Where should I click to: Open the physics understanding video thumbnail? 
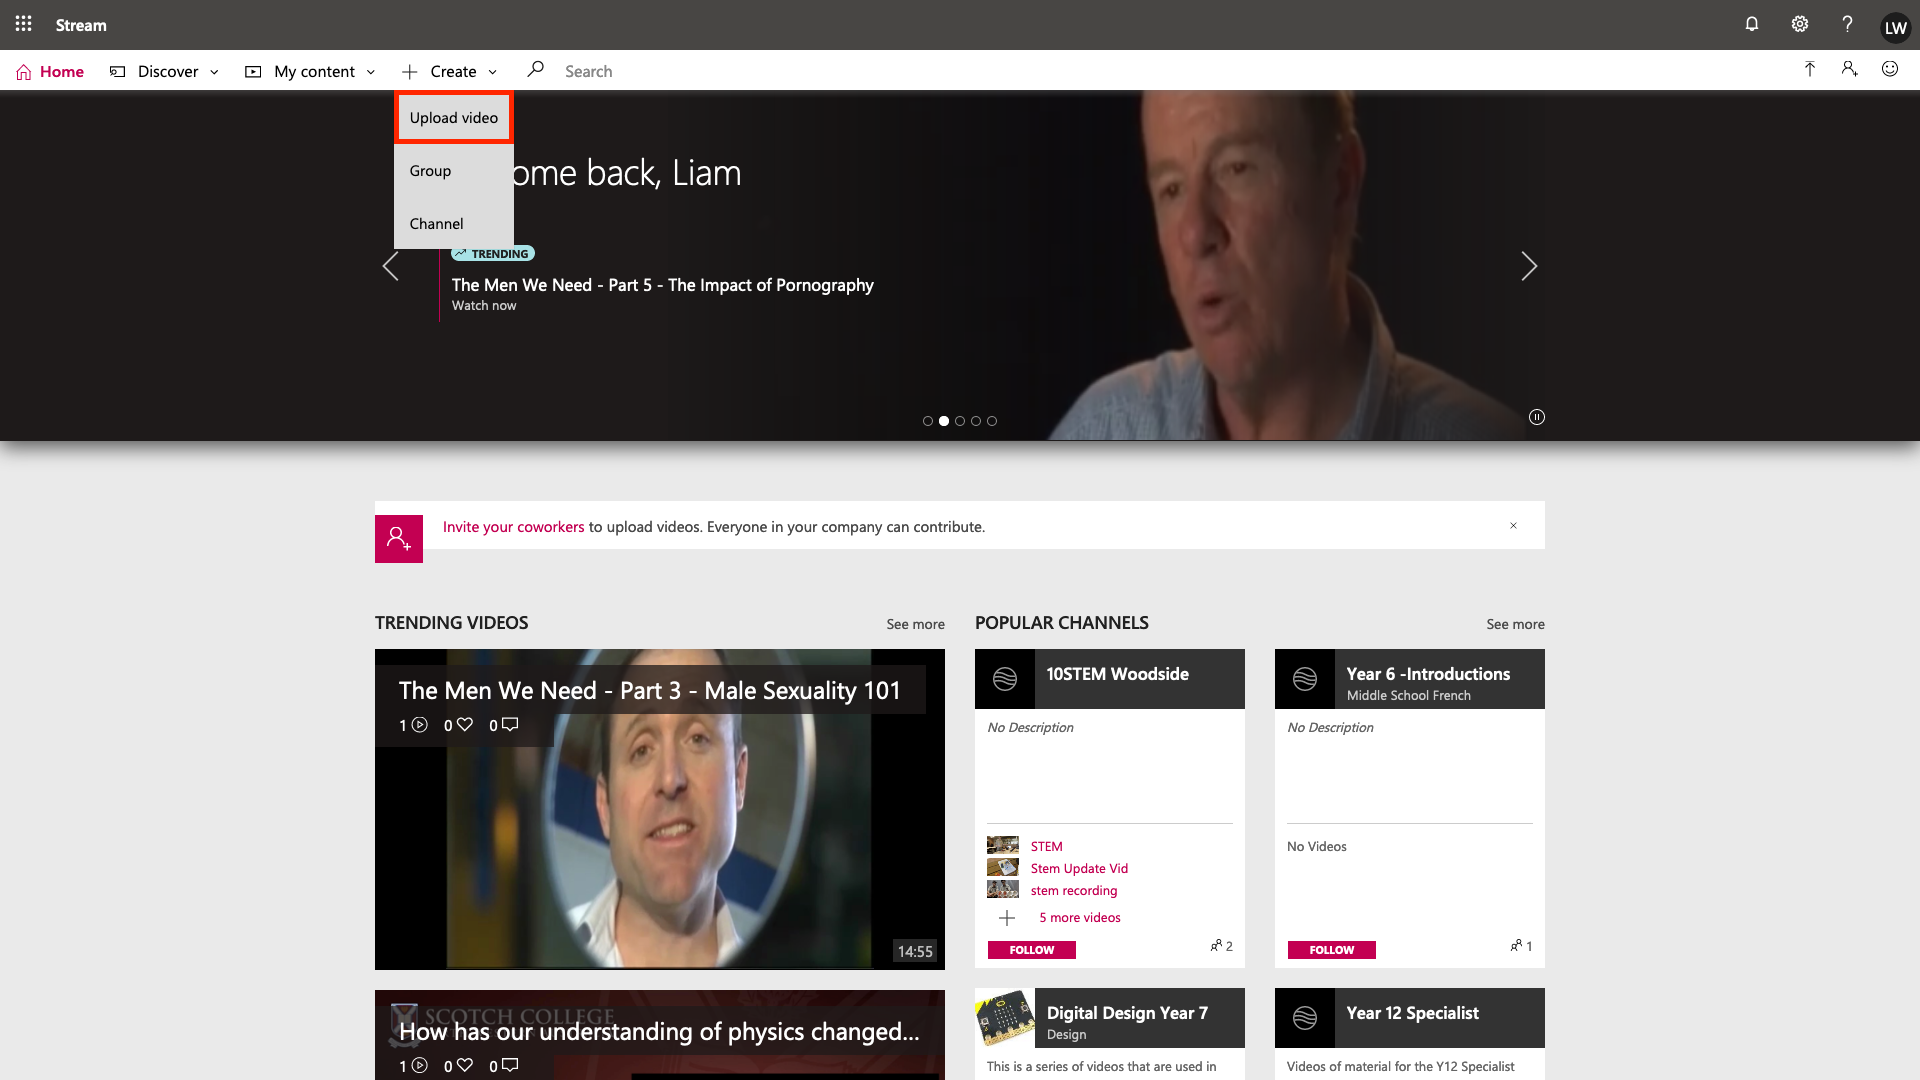click(x=660, y=1035)
